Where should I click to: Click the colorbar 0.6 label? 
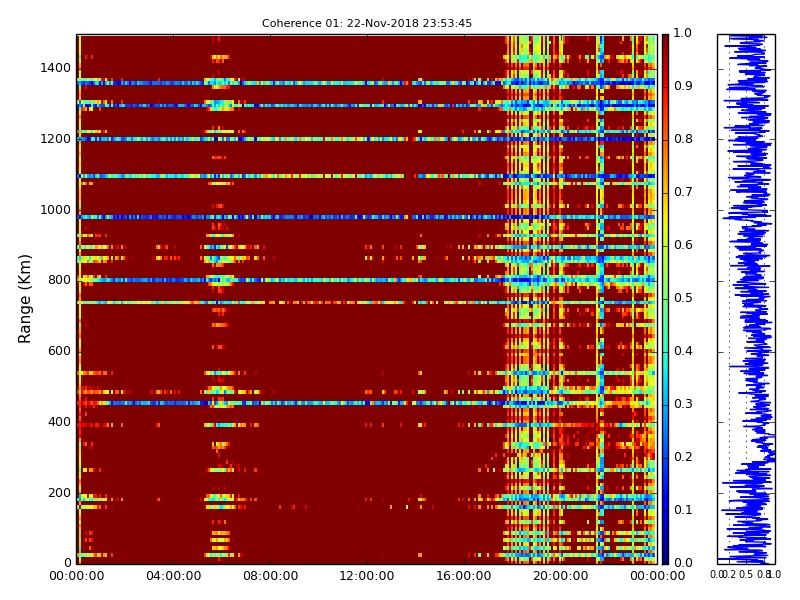click(683, 245)
